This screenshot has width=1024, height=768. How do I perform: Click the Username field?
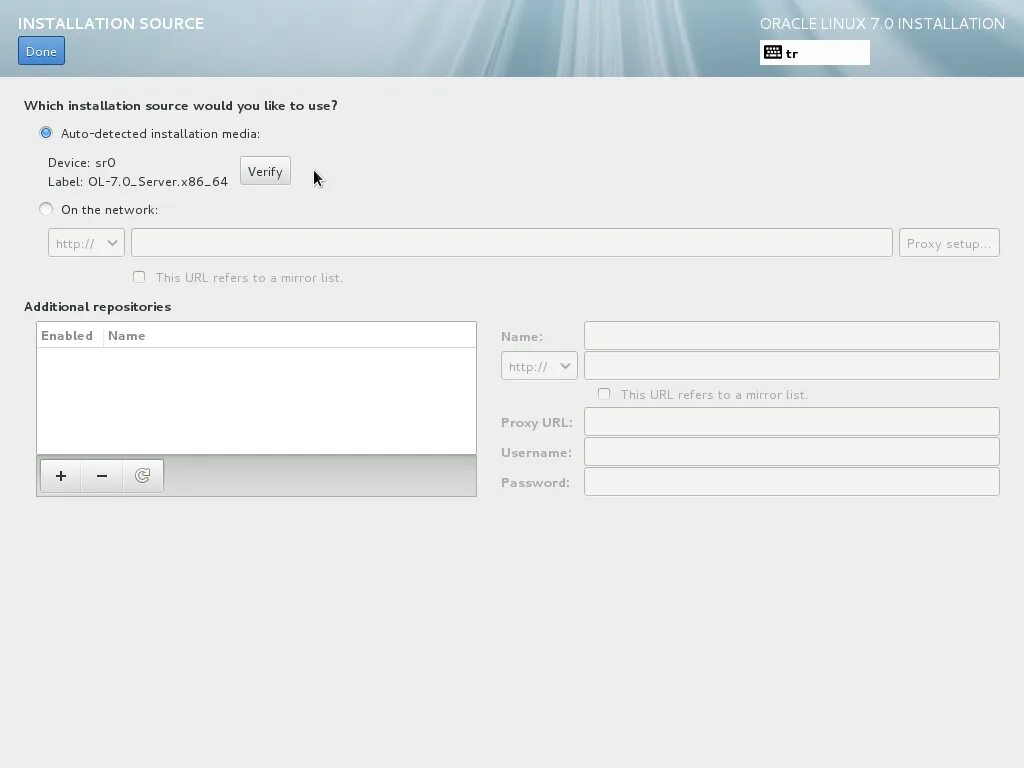(x=792, y=452)
